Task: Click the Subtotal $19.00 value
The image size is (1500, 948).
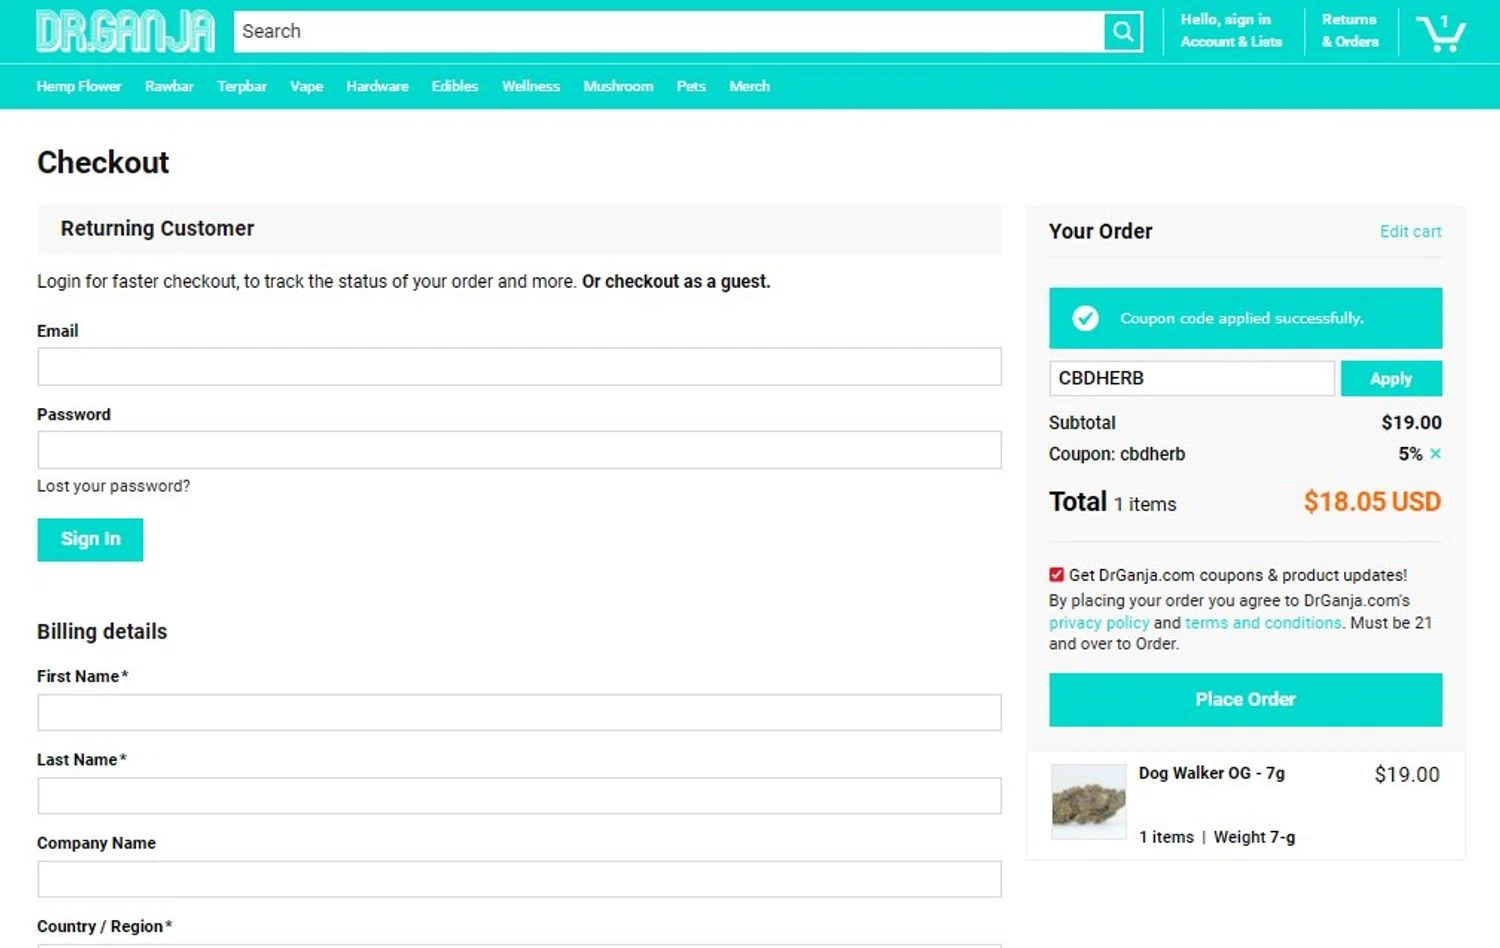Action: click(1411, 422)
